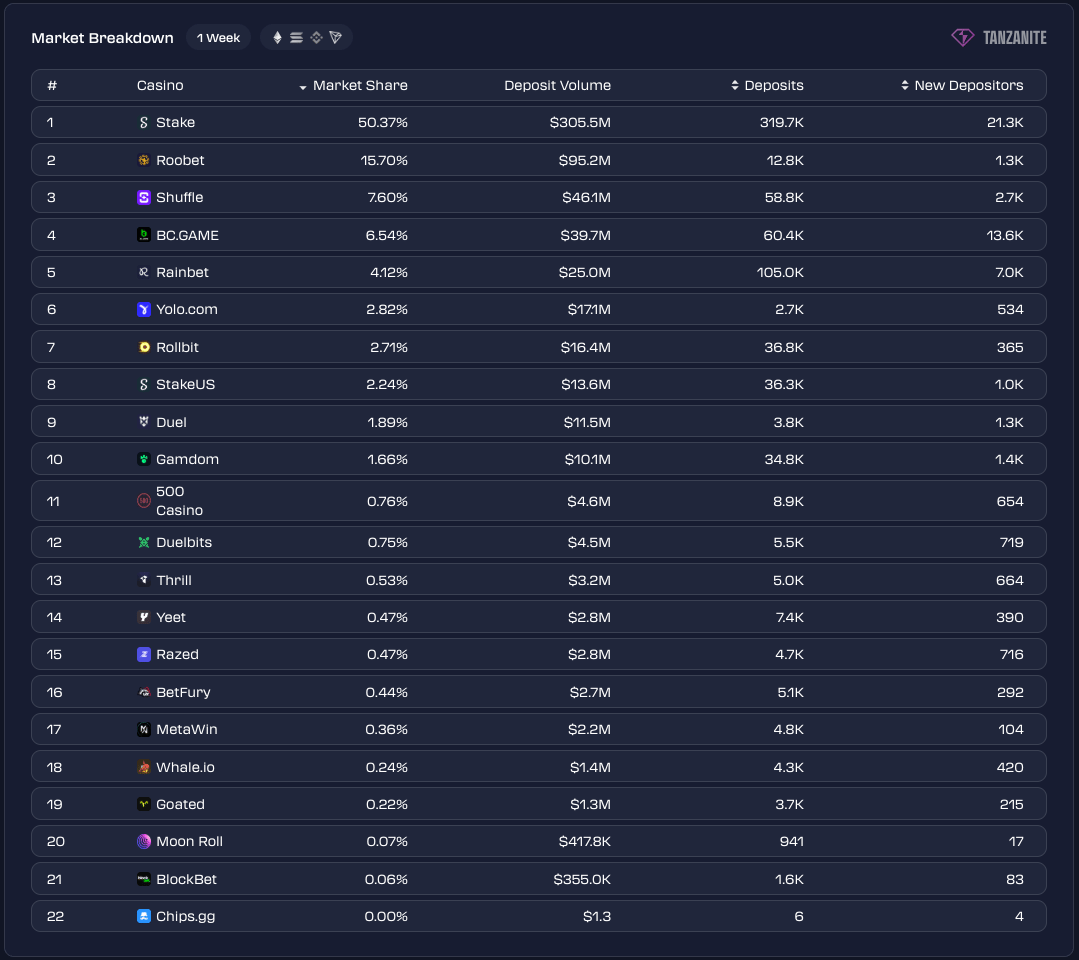The height and width of the screenshot is (960, 1079).
Task: Click the Whale.io logo icon
Action: point(144,767)
